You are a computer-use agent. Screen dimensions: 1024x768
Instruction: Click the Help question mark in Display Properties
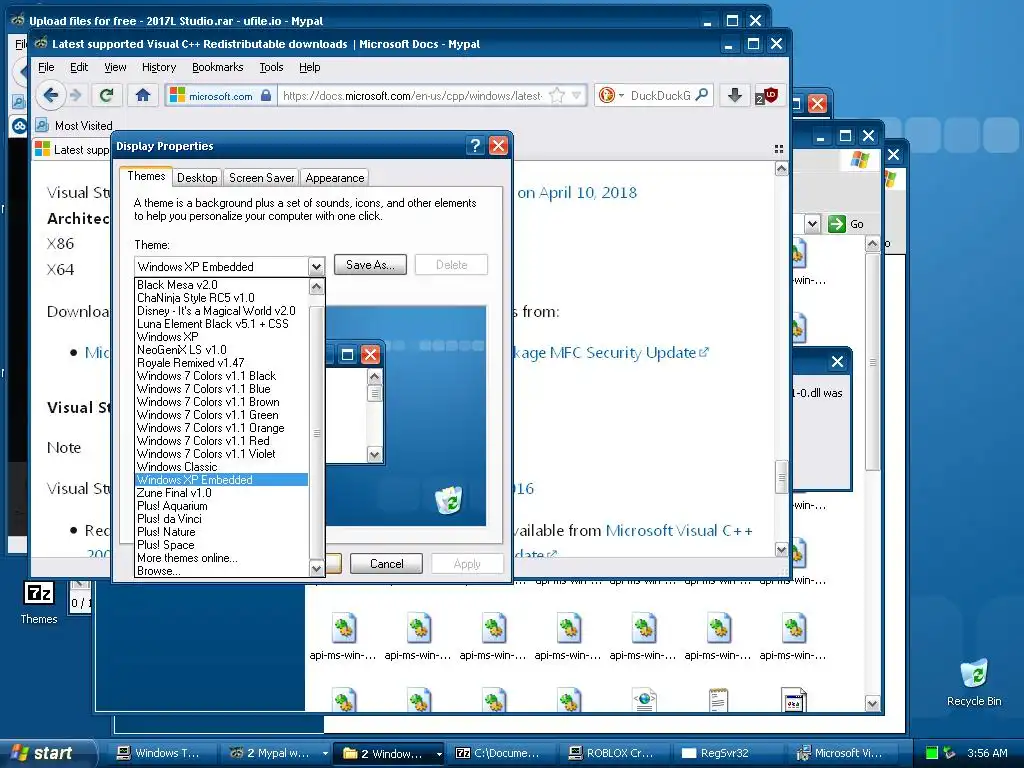coord(475,146)
